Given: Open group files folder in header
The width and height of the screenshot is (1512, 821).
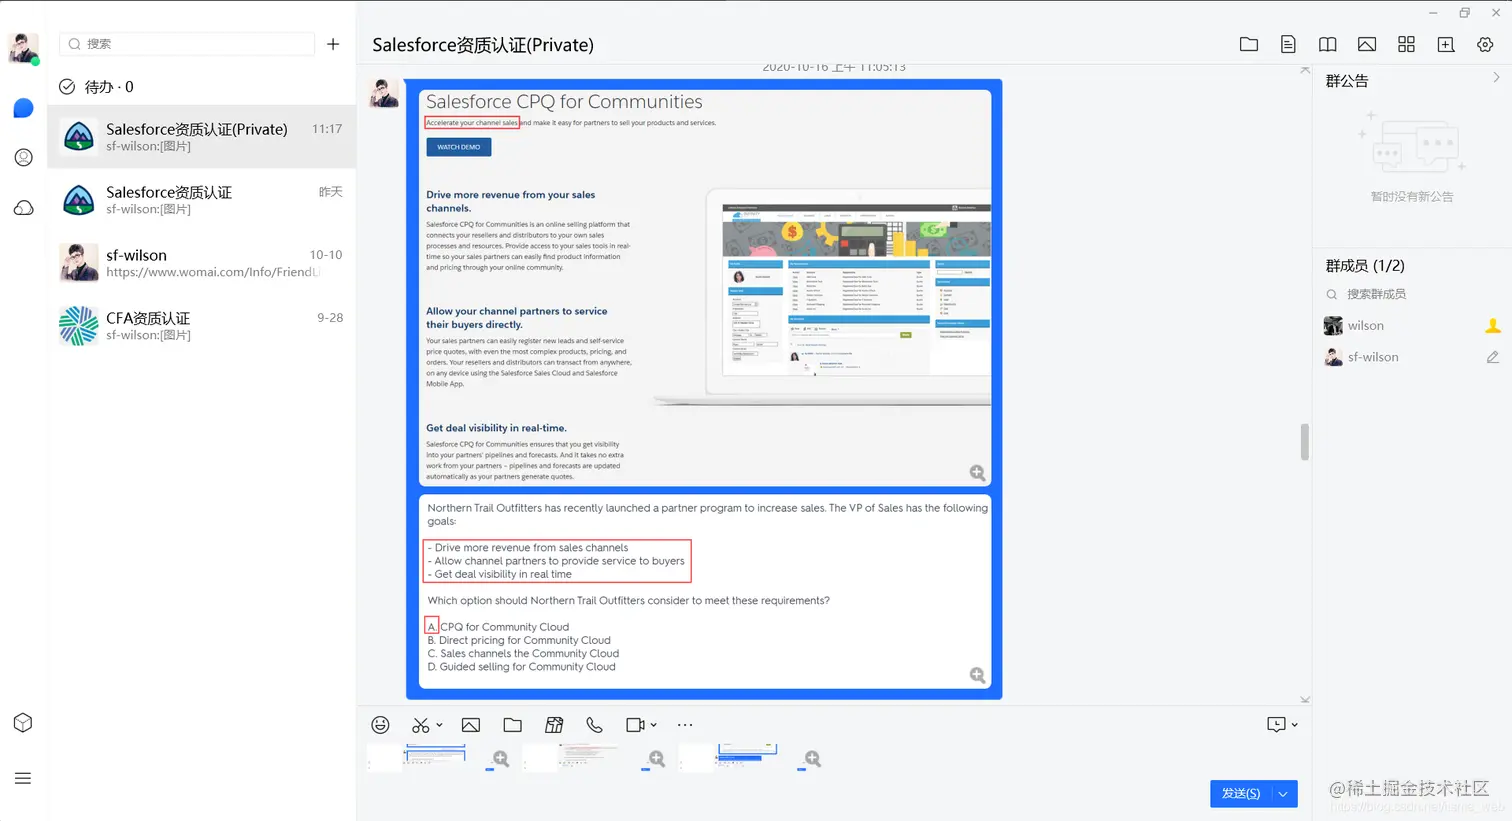Looking at the screenshot, I should pyautogui.click(x=1249, y=44).
